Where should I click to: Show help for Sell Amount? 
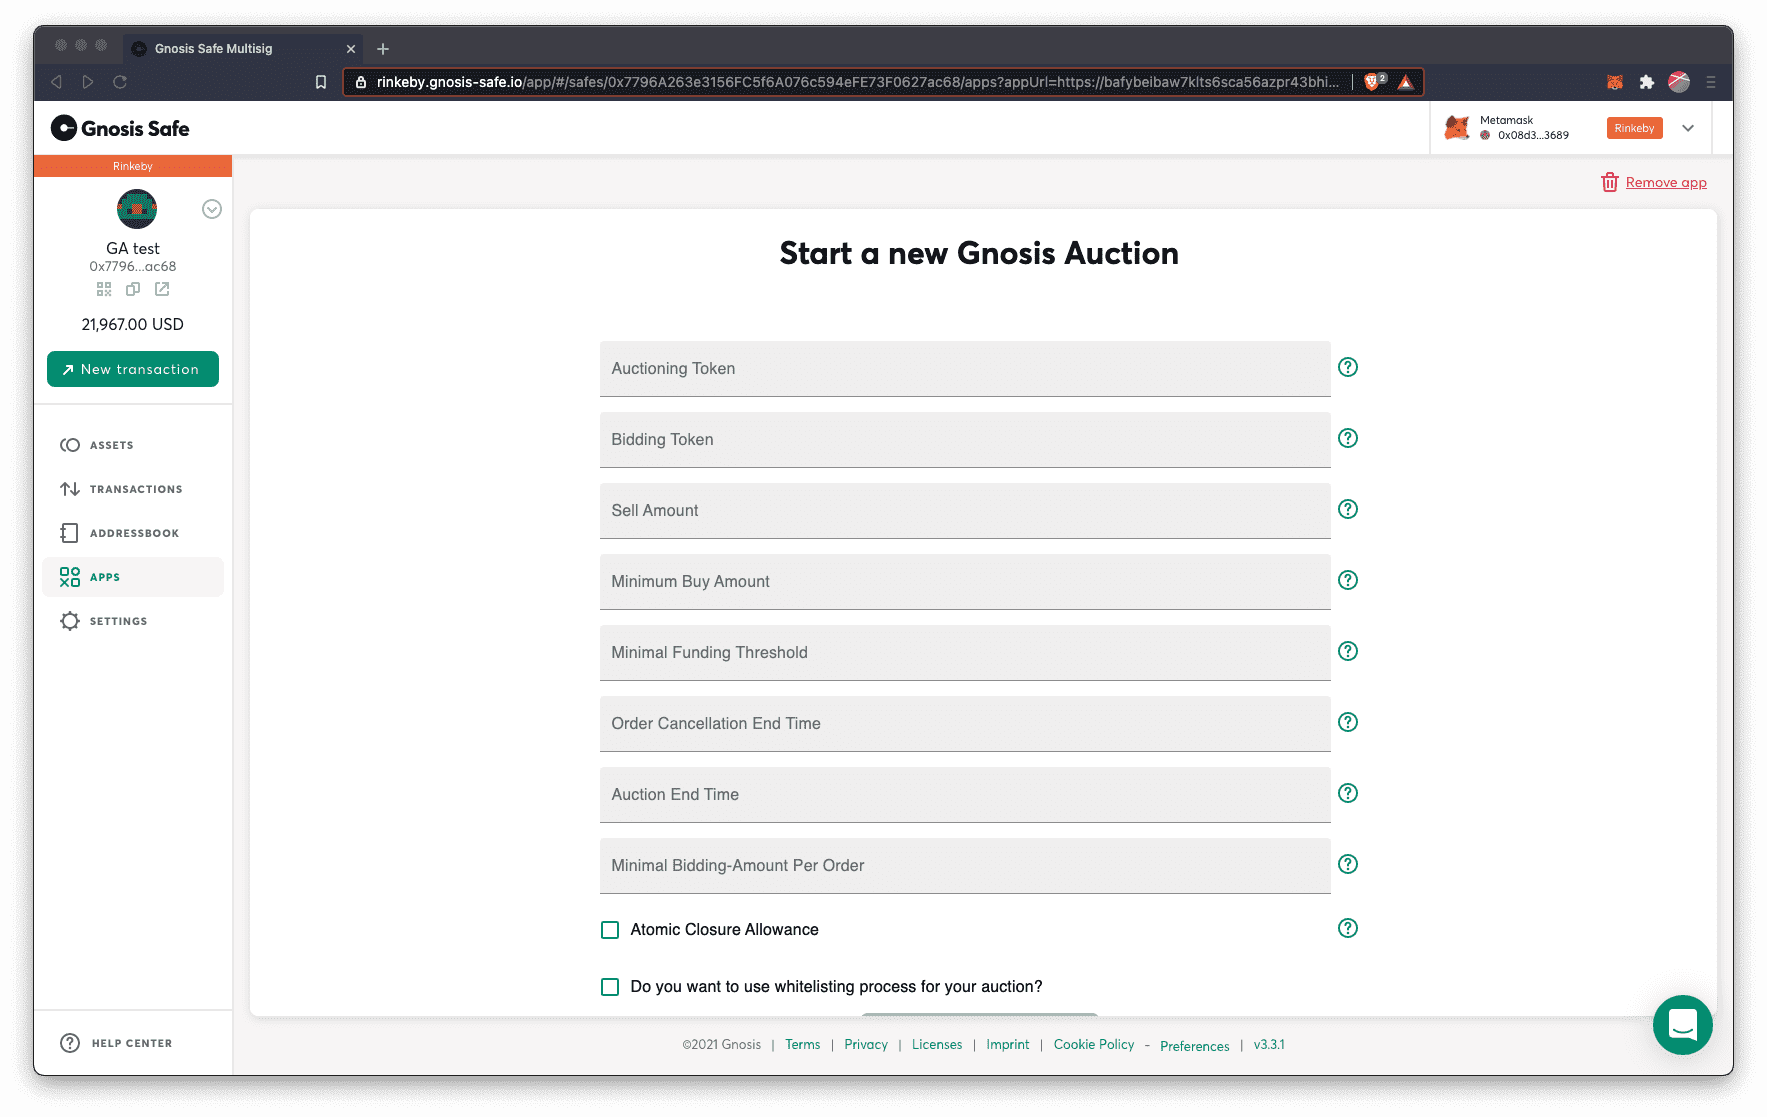1348,509
